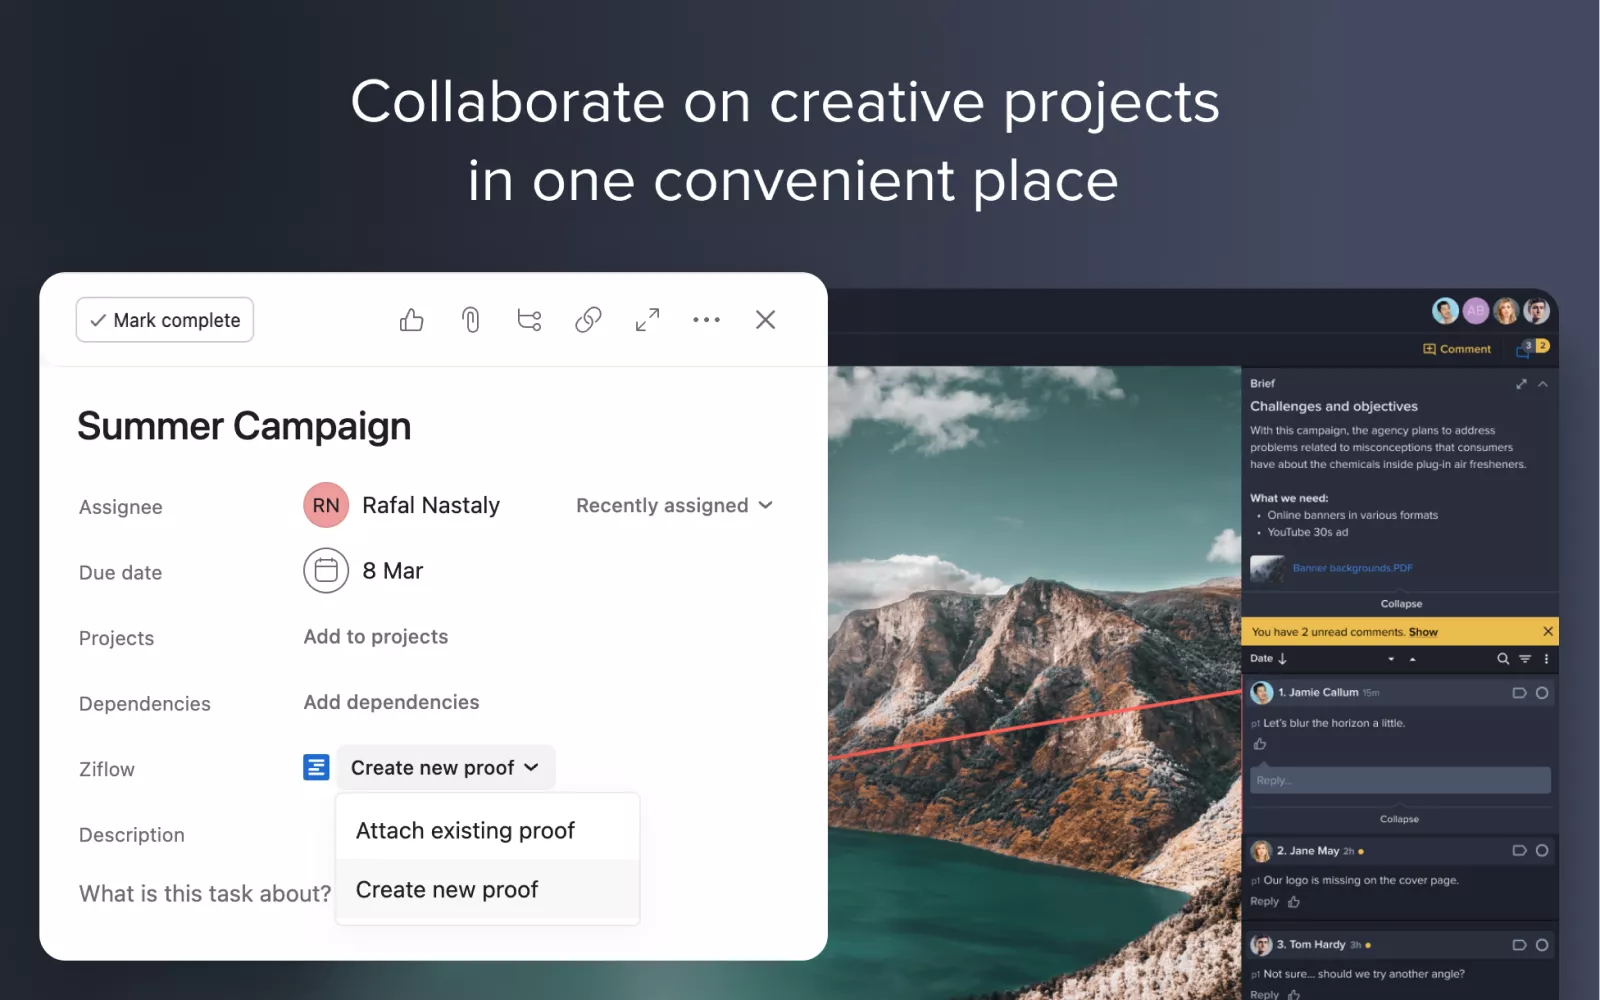Mark Jamie Callum's comment resolved circle
Viewport: 1600px width, 1000px height.
tap(1542, 693)
